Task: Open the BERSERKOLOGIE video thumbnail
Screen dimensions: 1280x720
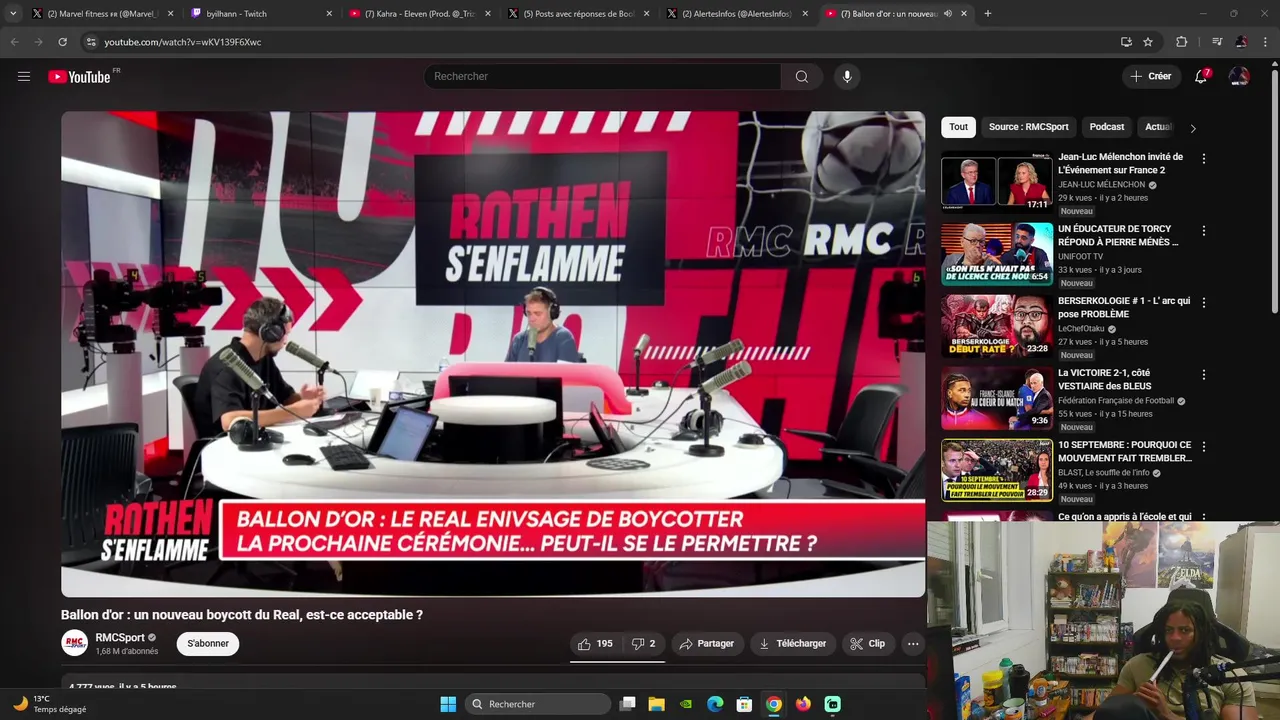Action: [x=997, y=326]
